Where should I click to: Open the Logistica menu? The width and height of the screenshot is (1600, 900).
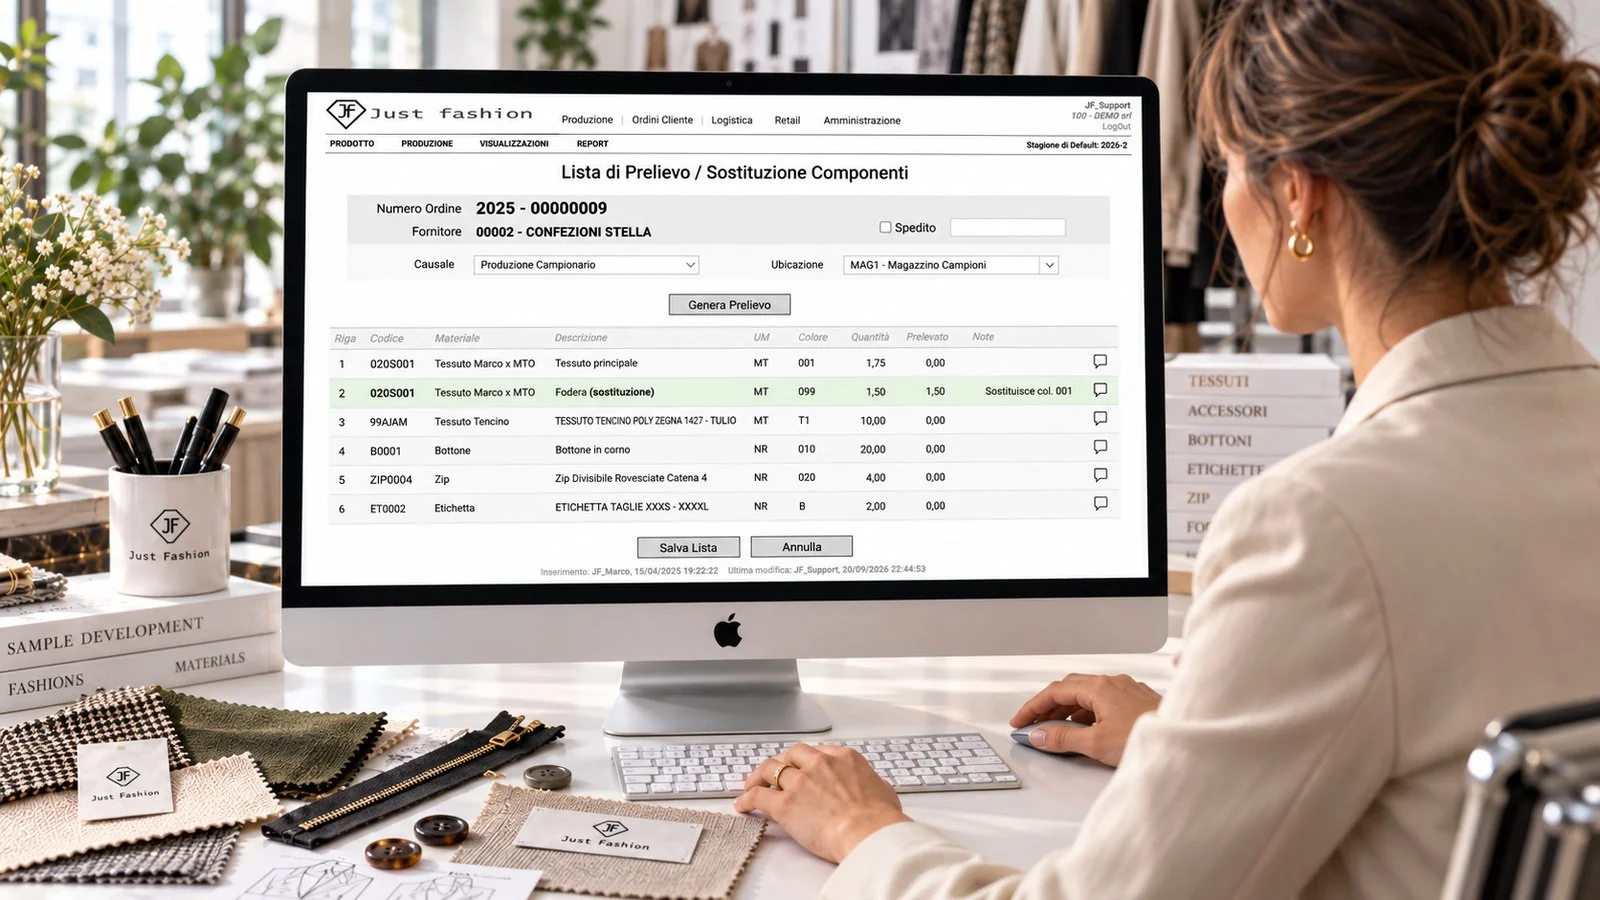[x=732, y=120]
